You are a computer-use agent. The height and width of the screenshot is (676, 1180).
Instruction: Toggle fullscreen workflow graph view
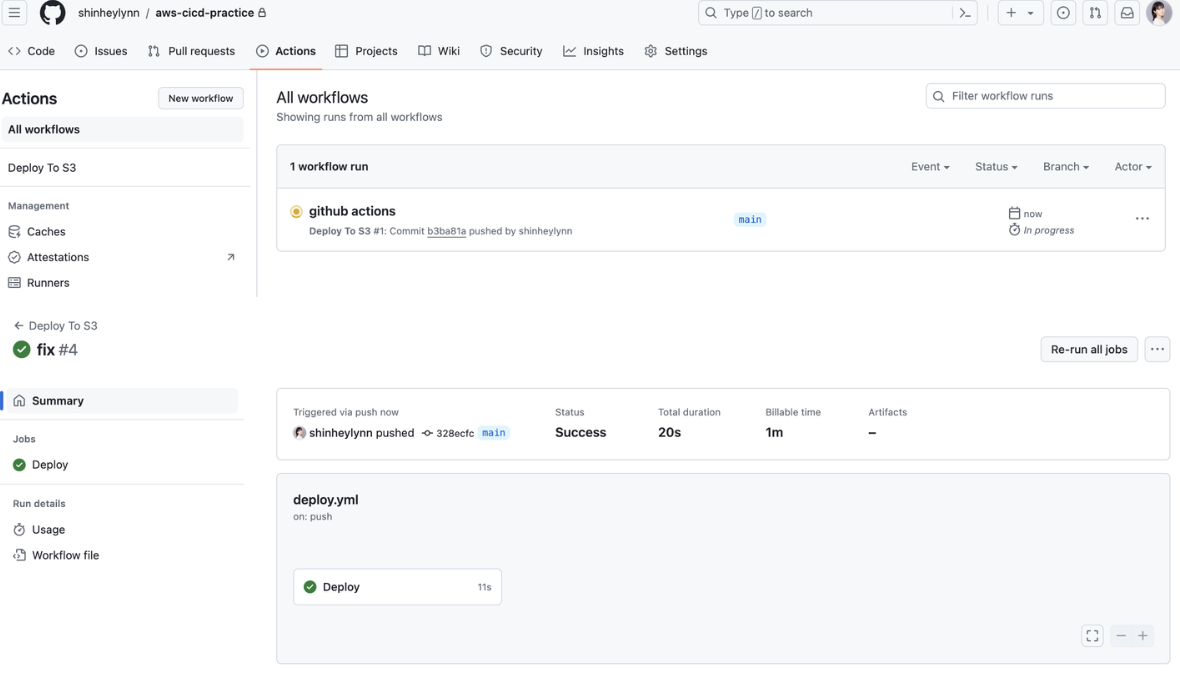tap(1092, 636)
